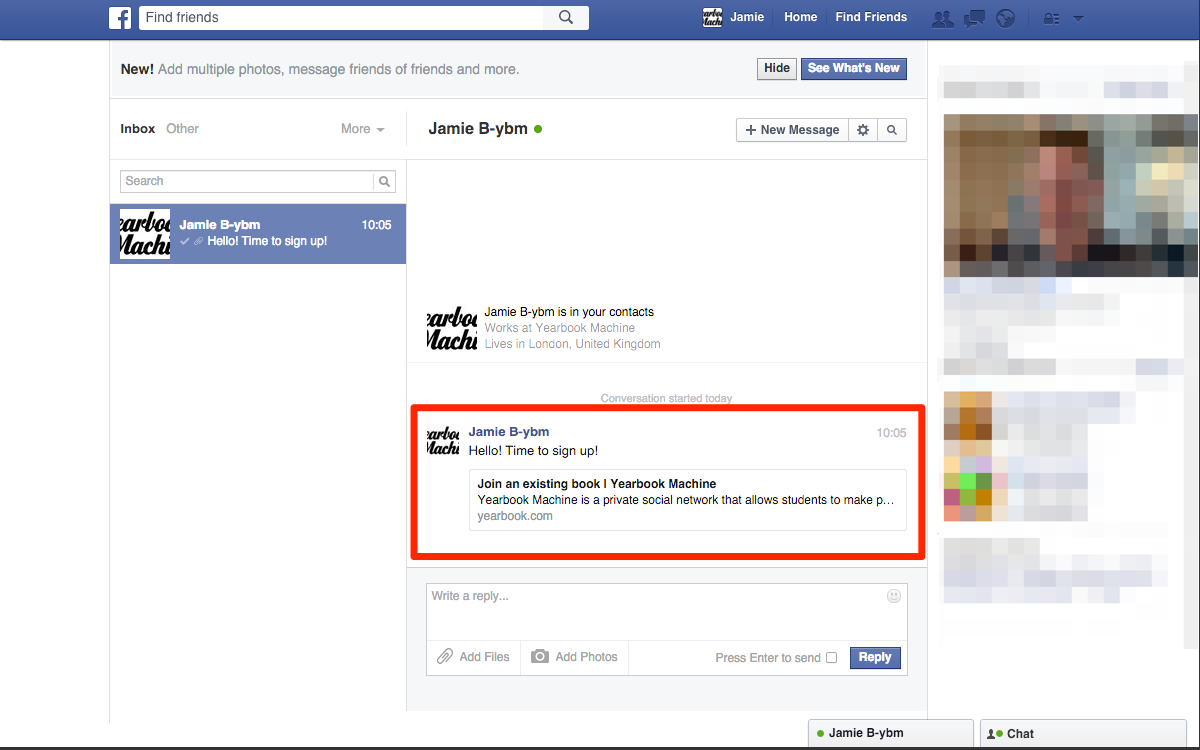
Task: Click message sender name Jamie B-ybm
Action: tap(509, 432)
